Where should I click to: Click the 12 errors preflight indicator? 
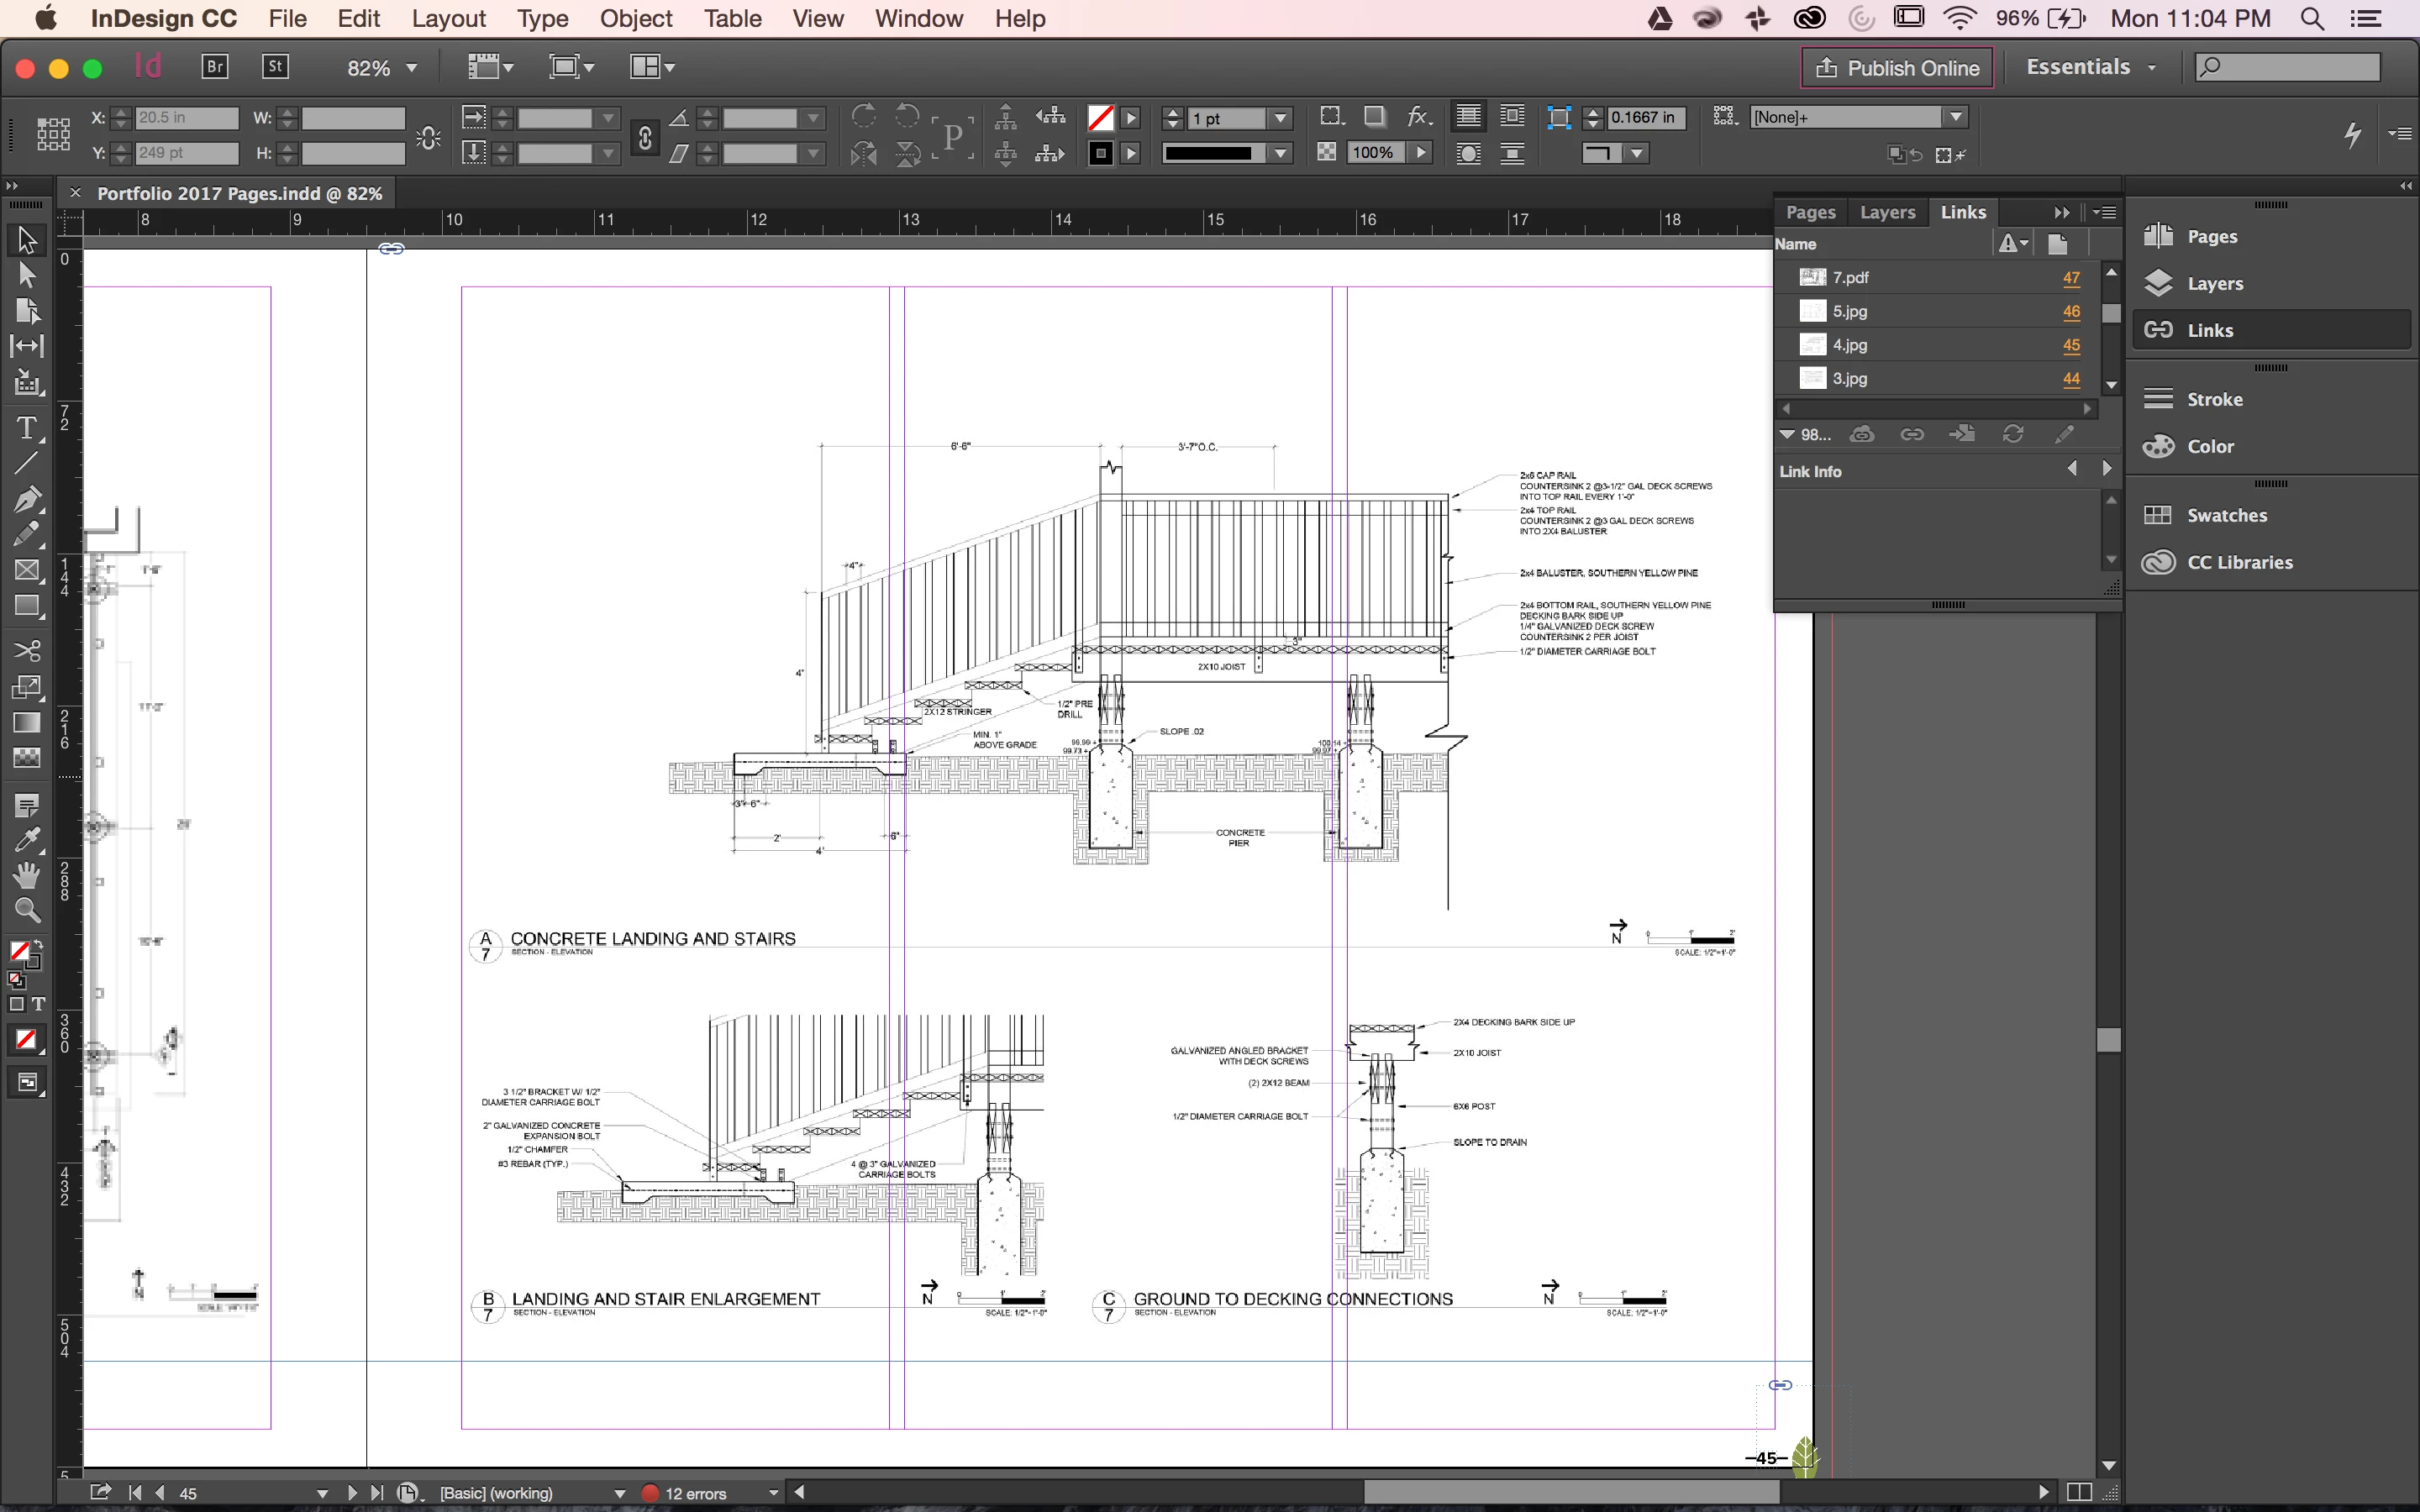click(x=695, y=1493)
